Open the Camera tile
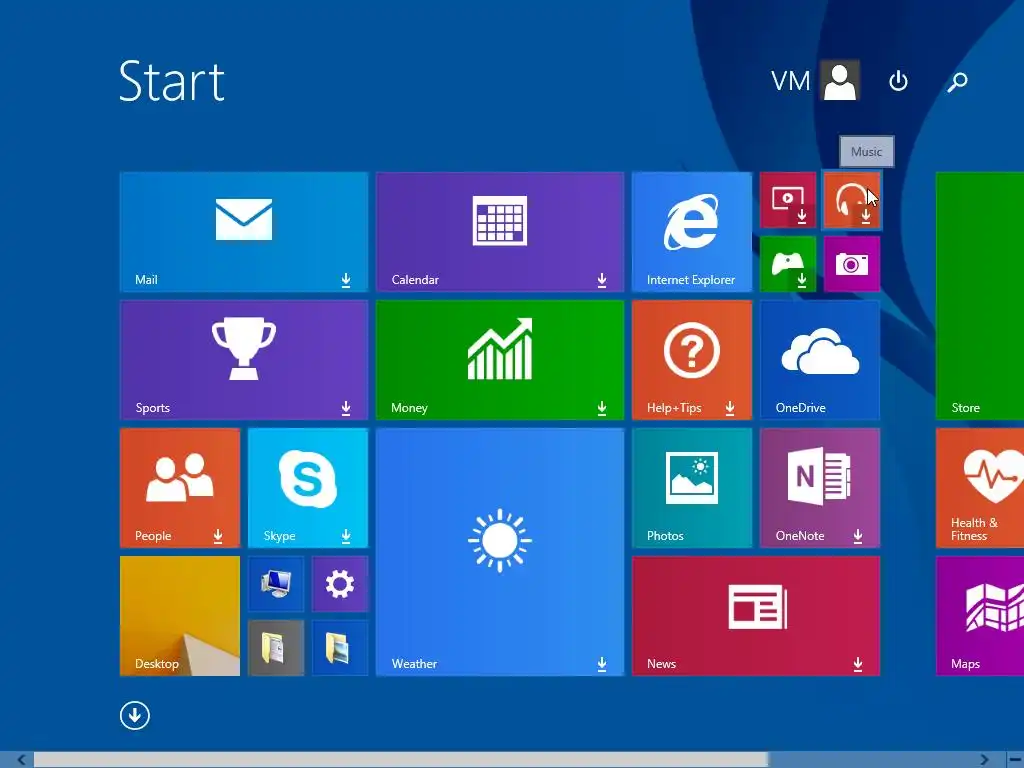The height and width of the screenshot is (768, 1024). pos(852,264)
